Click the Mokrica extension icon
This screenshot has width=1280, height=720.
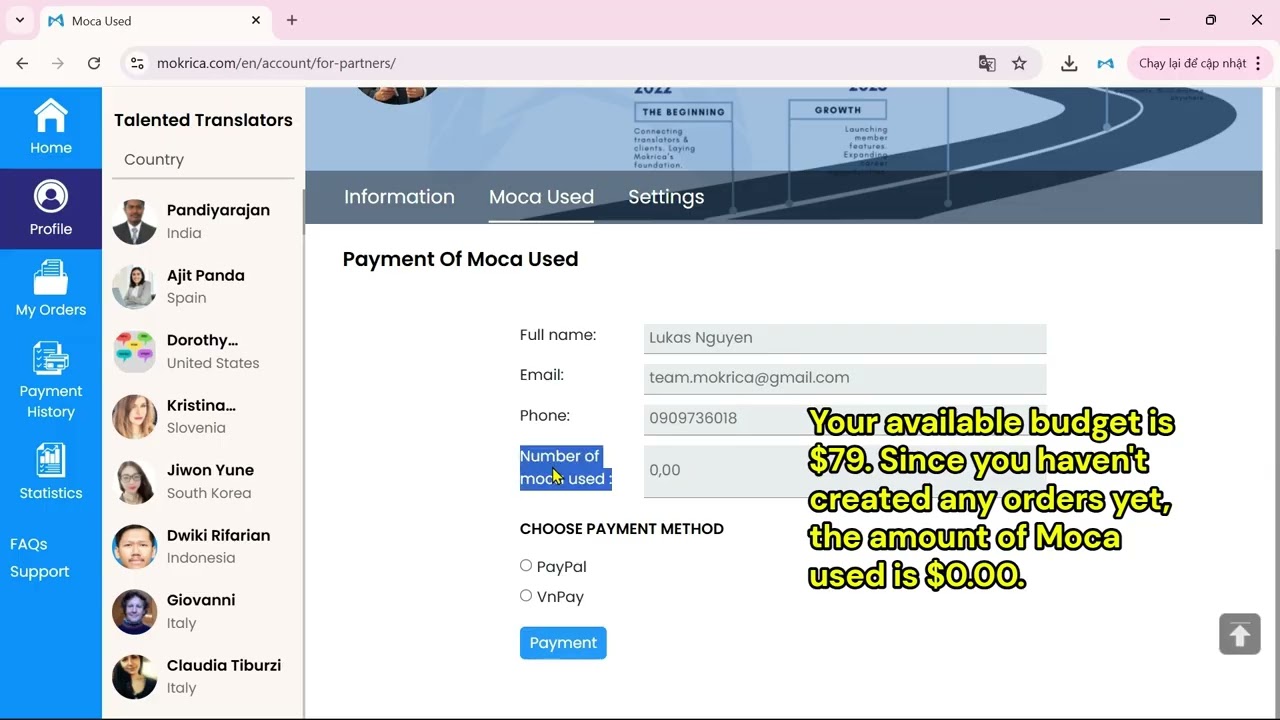pyautogui.click(x=1105, y=63)
